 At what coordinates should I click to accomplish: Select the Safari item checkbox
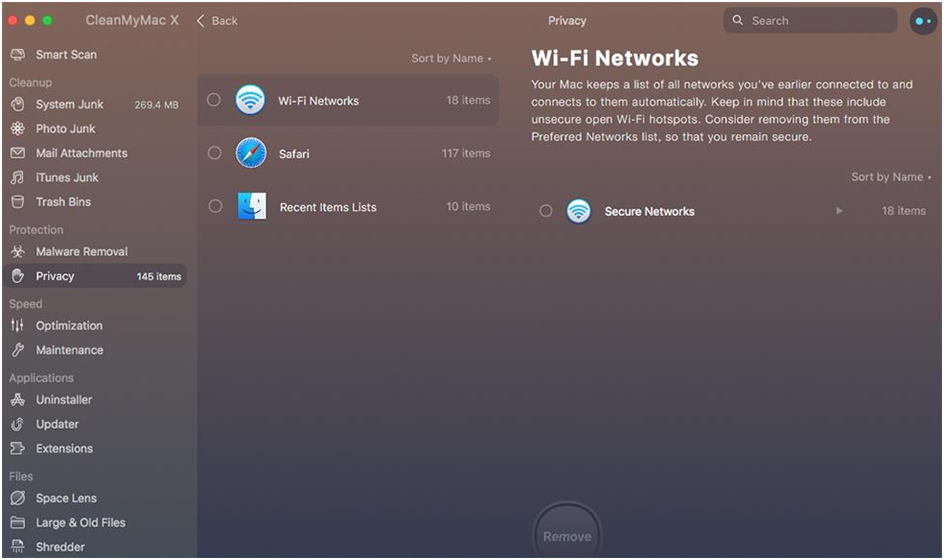214,153
